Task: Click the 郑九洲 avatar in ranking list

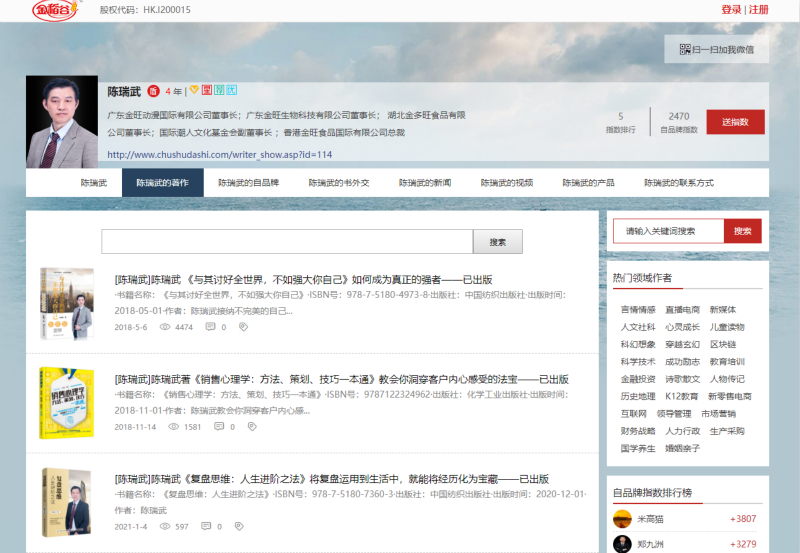Action: [x=622, y=544]
